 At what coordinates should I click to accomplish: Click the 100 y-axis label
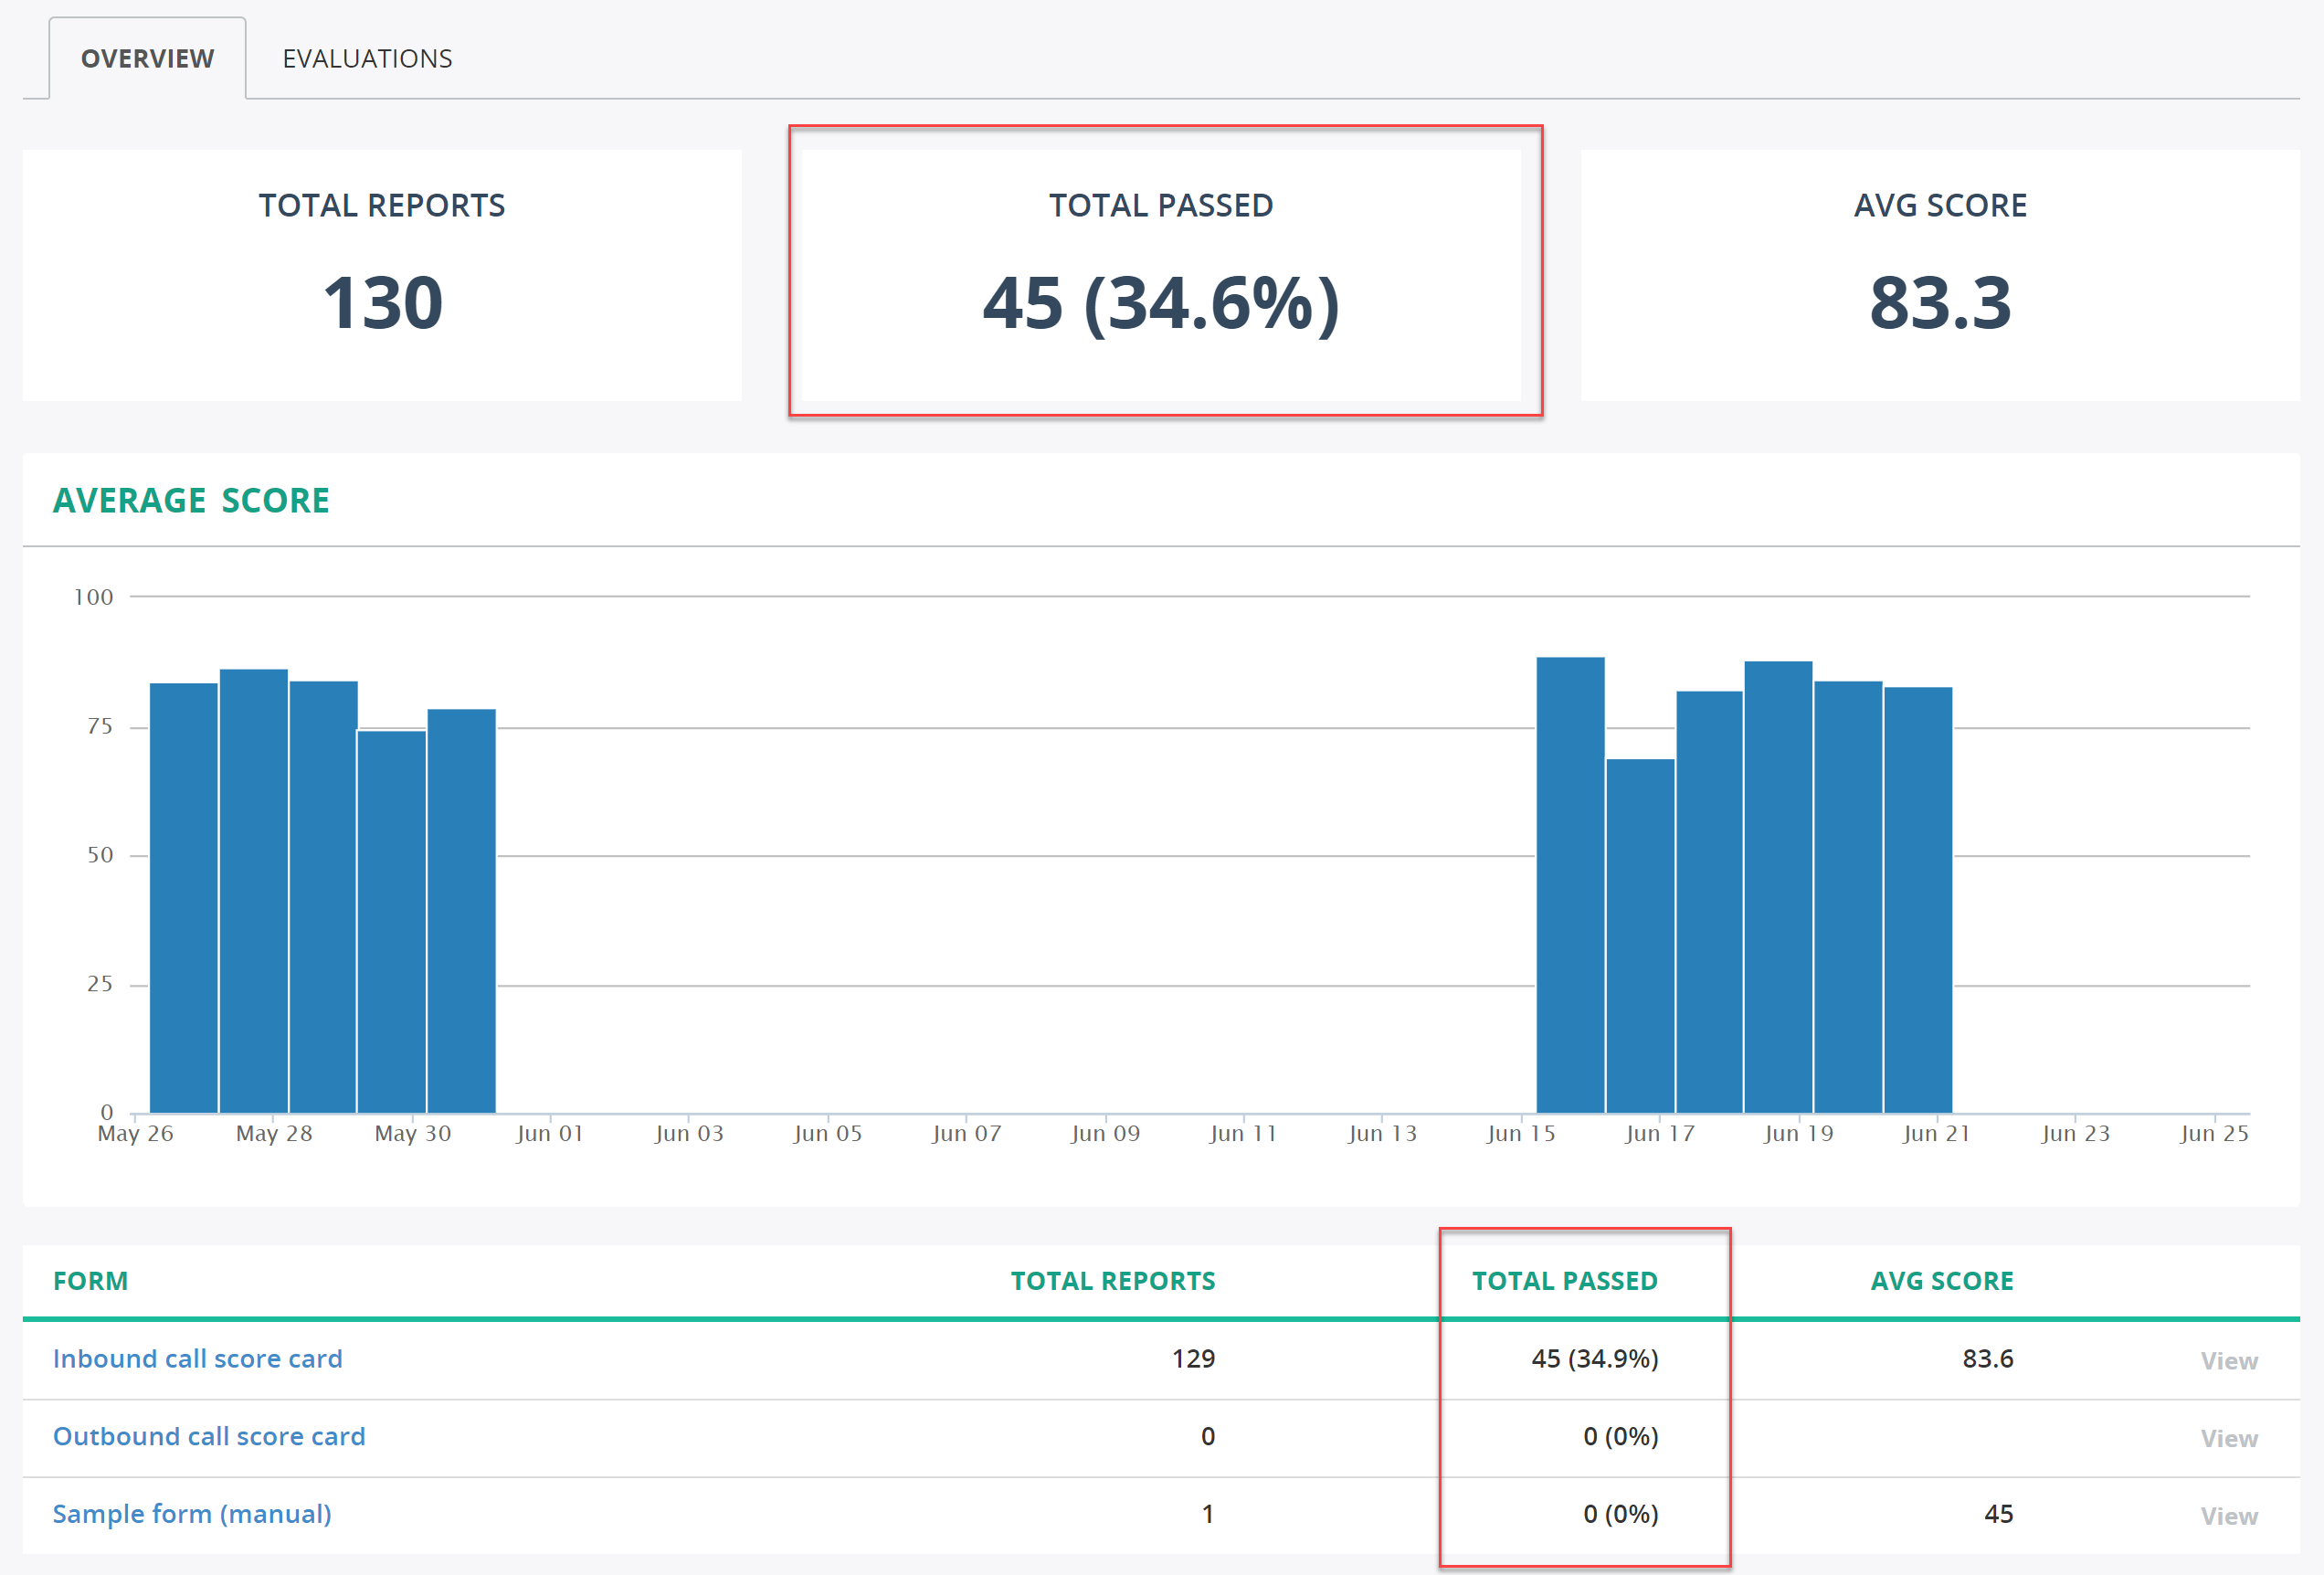(93, 597)
